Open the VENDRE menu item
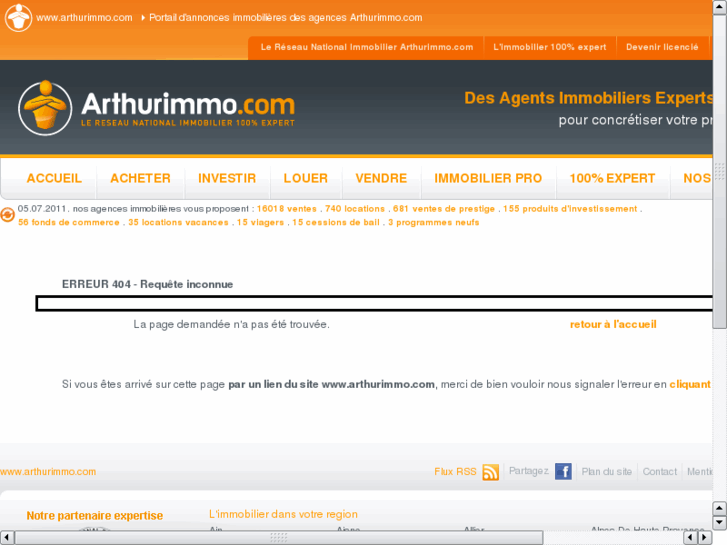The image size is (727, 545). pyautogui.click(x=382, y=179)
